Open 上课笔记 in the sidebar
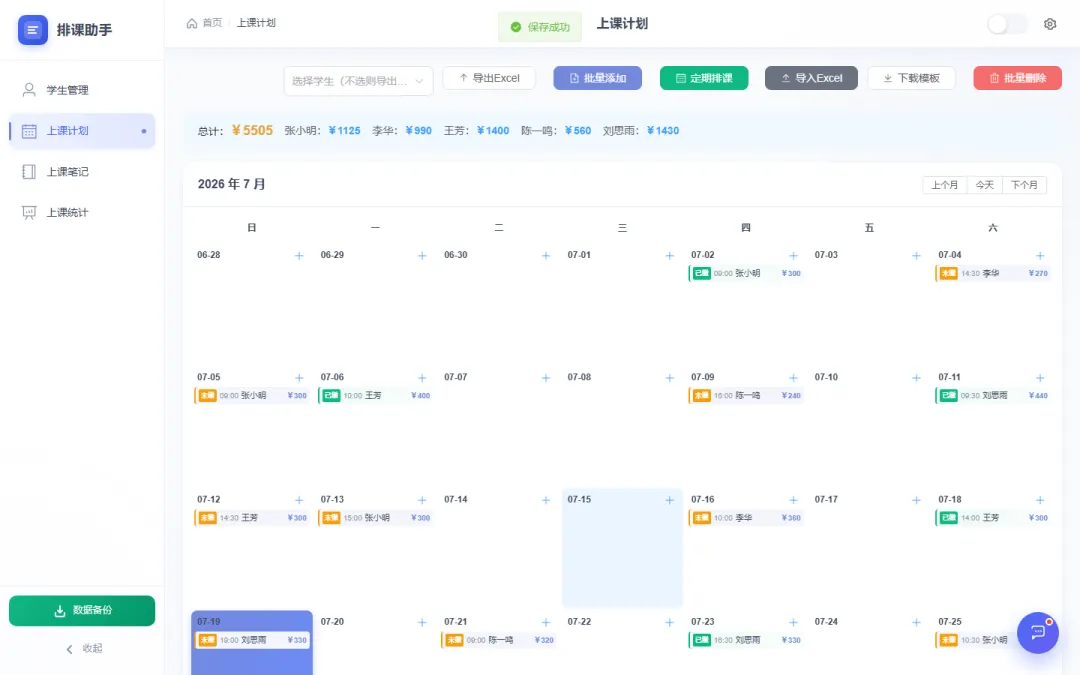The image size is (1080, 675). (82, 172)
